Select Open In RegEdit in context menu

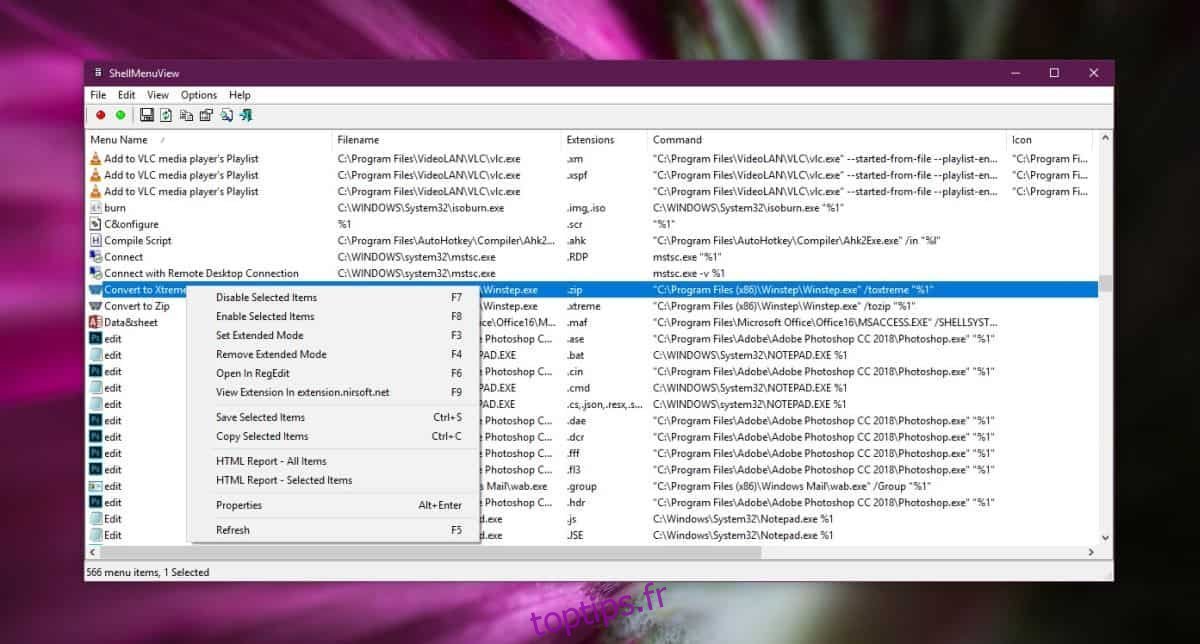pos(255,373)
